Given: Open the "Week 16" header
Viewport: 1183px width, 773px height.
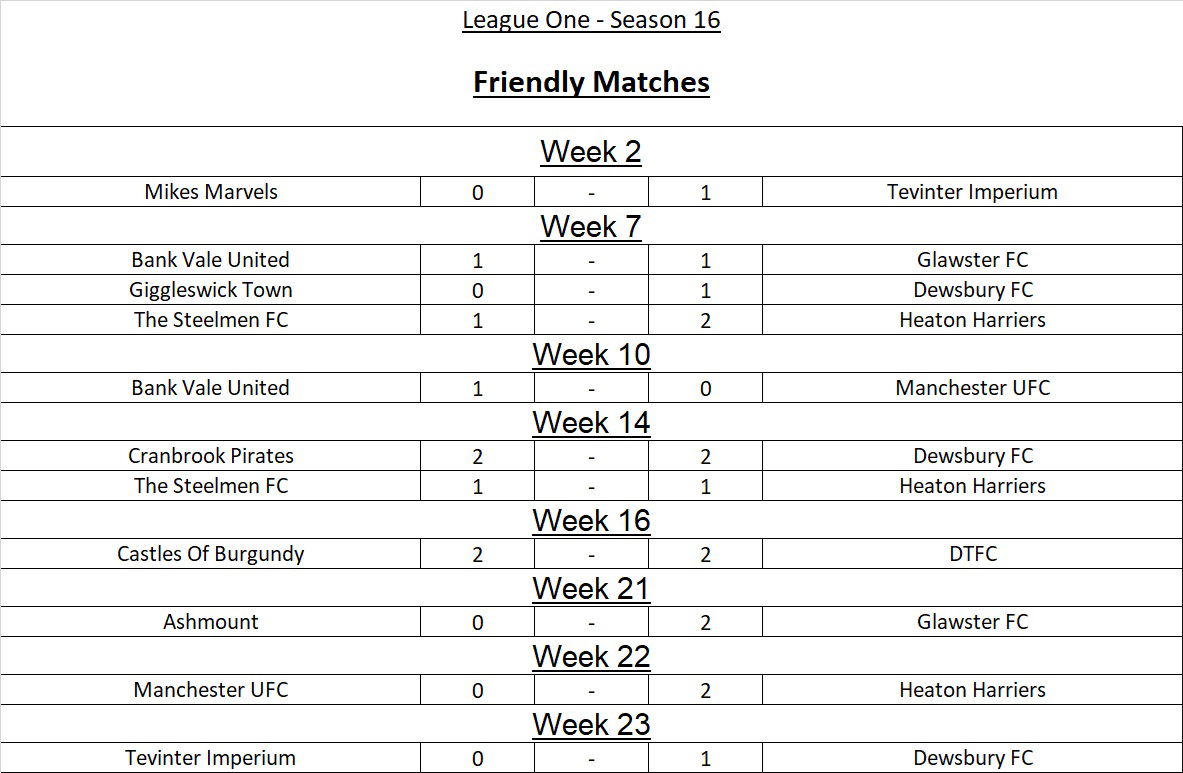Looking at the screenshot, I should pos(591,521).
